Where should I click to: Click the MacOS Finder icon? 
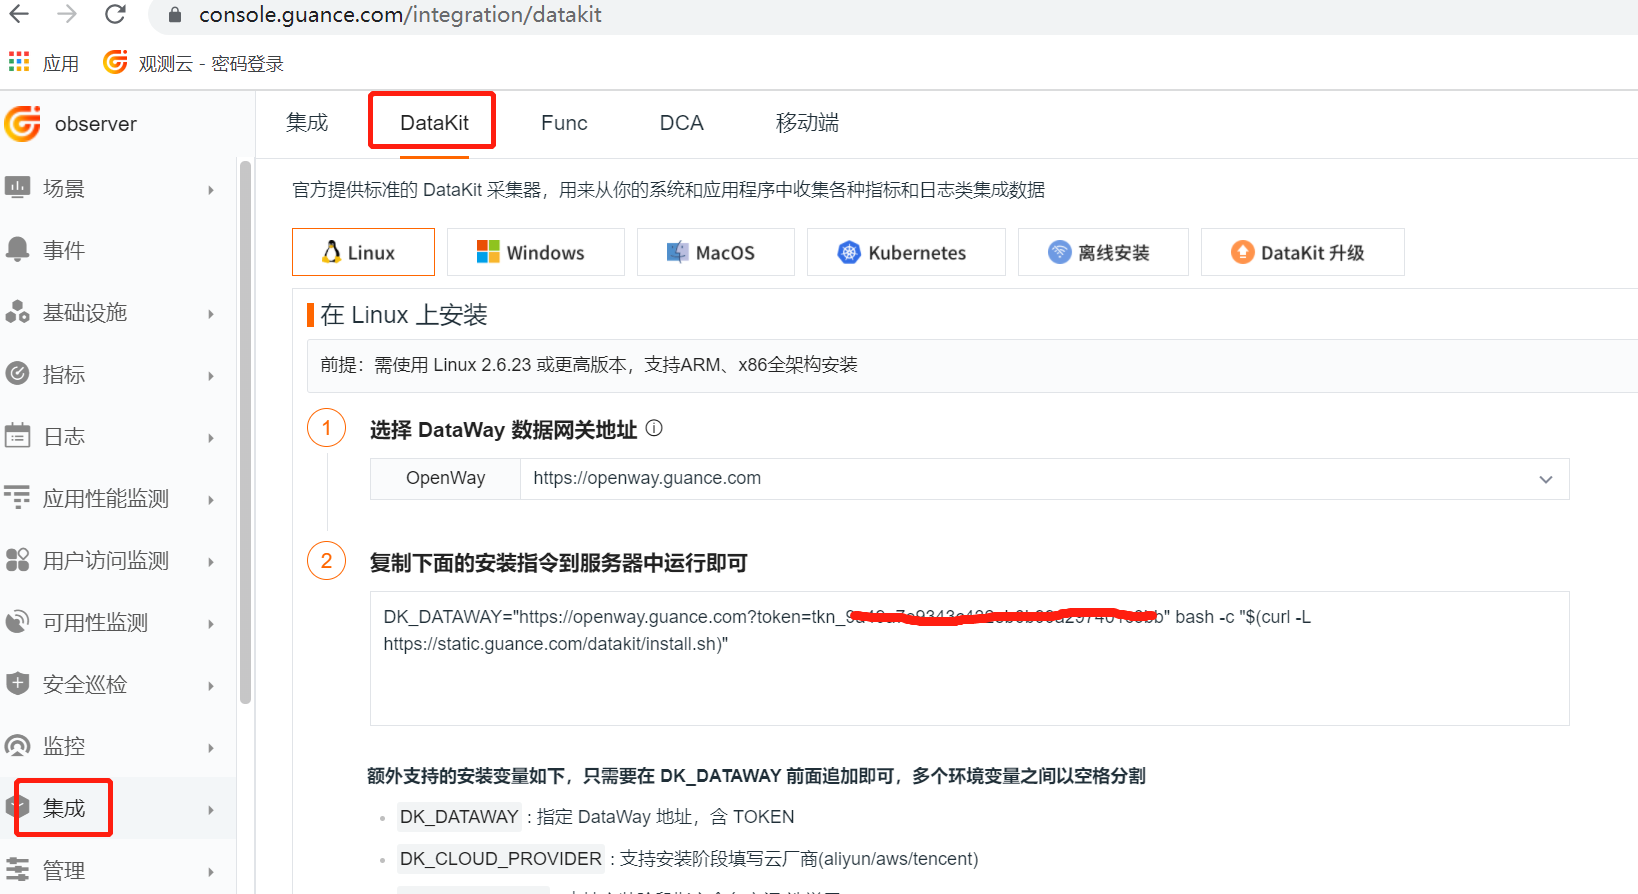(x=677, y=252)
